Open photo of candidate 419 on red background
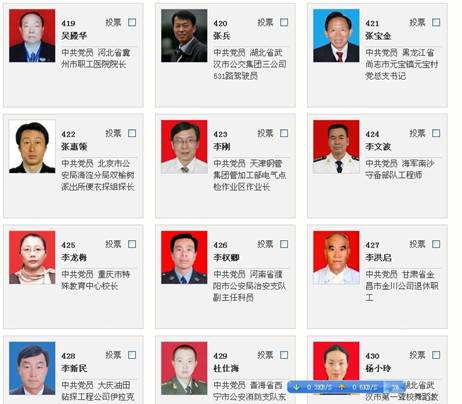The width and height of the screenshot is (462, 404). pyautogui.click(x=32, y=36)
